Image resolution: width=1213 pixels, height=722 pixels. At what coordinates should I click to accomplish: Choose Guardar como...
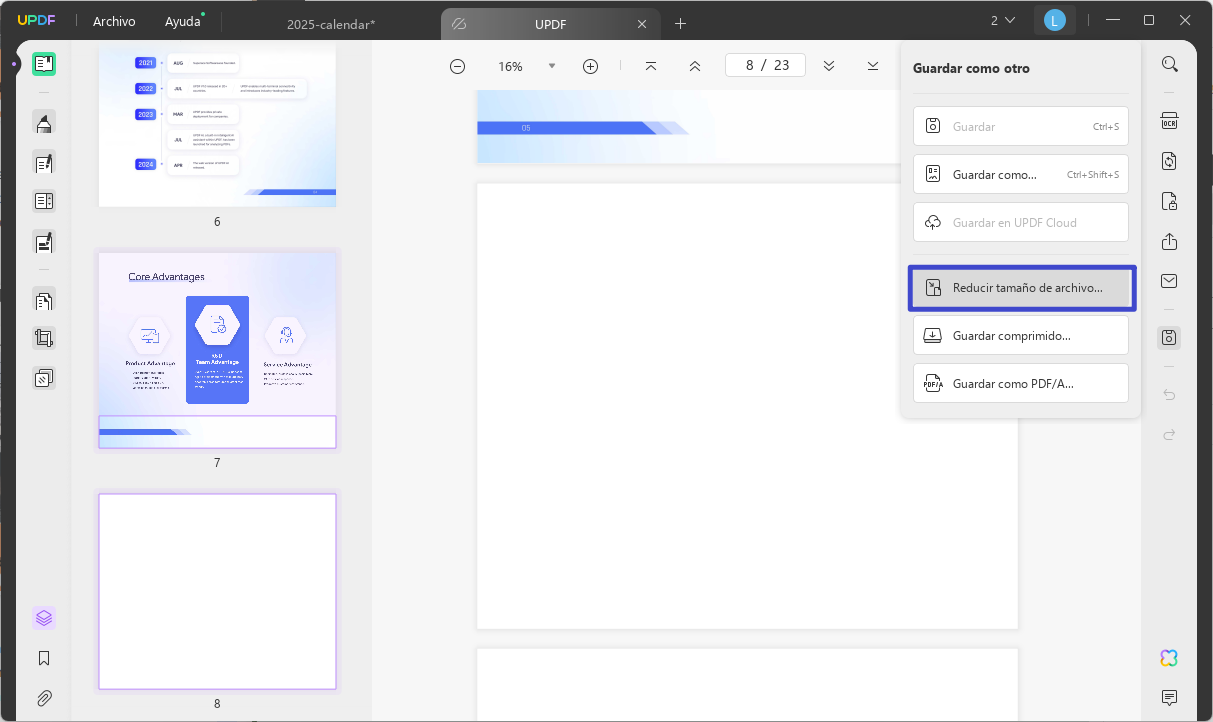pos(1020,174)
